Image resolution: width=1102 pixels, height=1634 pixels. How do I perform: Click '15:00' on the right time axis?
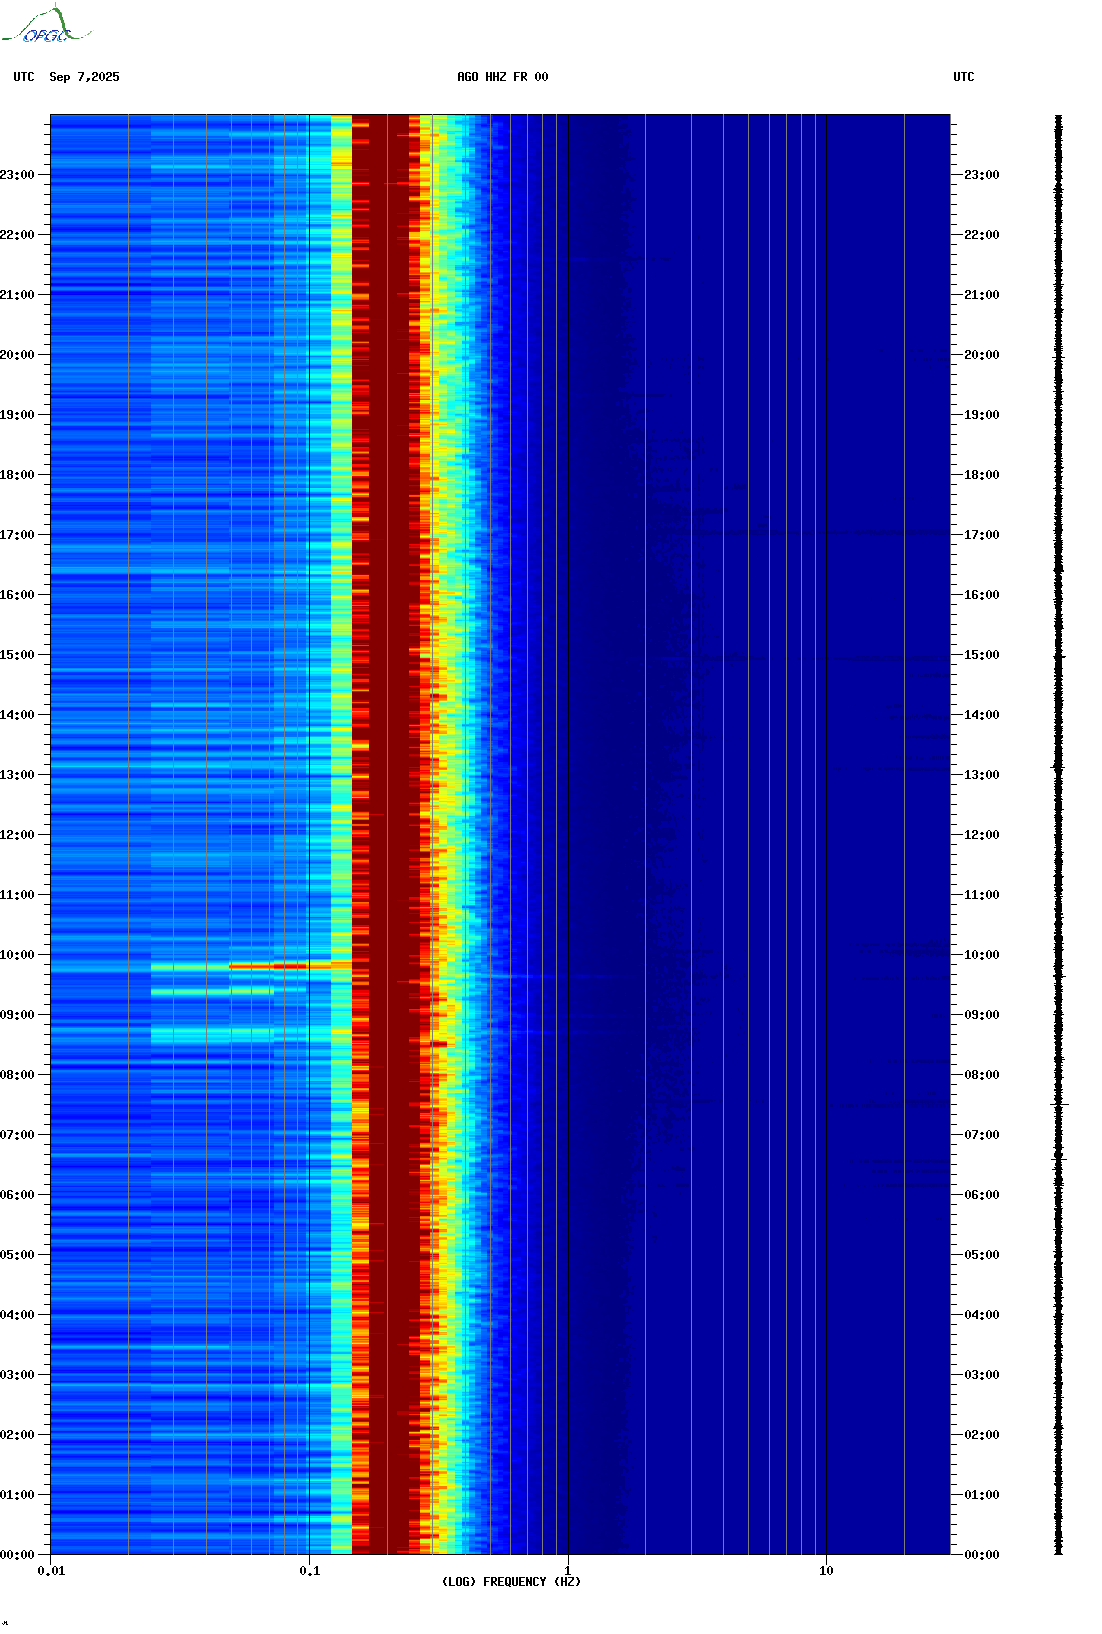(982, 655)
